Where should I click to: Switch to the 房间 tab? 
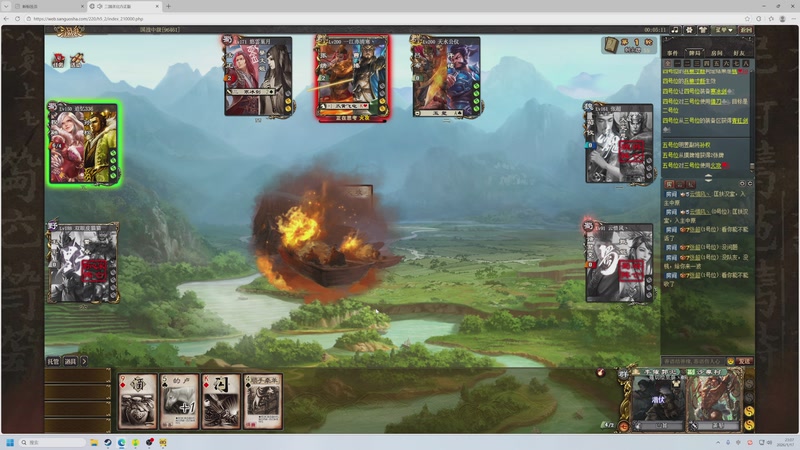(x=716, y=53)
